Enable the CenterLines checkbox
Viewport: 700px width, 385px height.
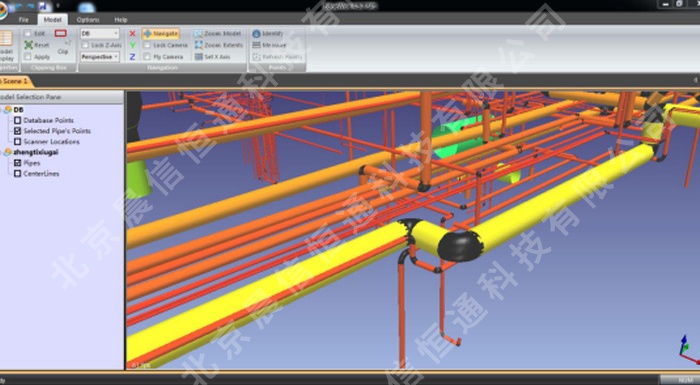(17, 174)
